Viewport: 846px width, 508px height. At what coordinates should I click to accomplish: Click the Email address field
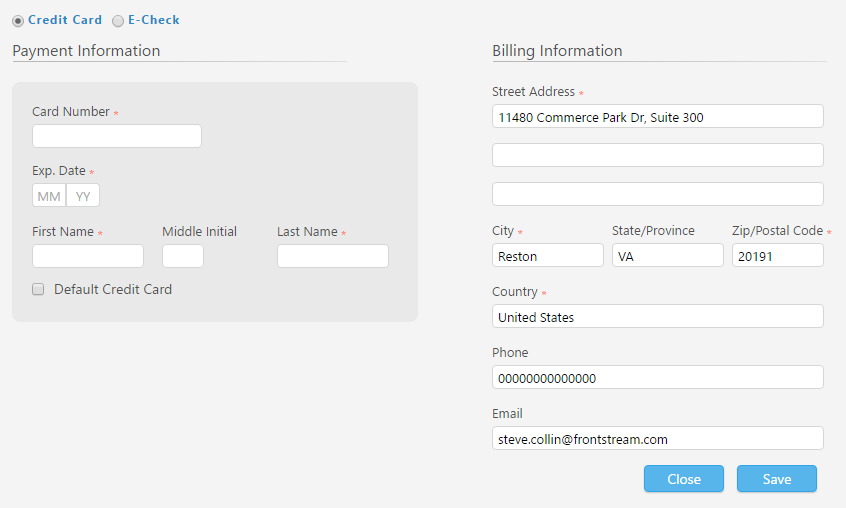(657, 439)
